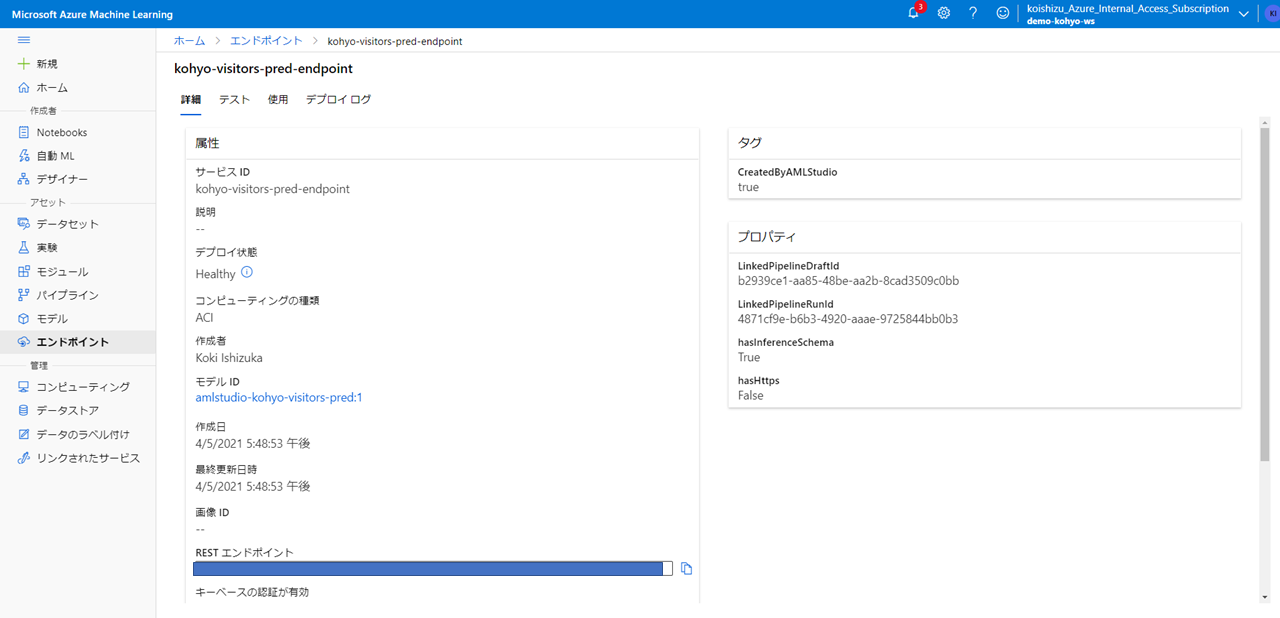This screenshot has height=618, width=1280.
Task: Switch to the テスト tab
Action: pyautogui.click(x=234, y=100)
